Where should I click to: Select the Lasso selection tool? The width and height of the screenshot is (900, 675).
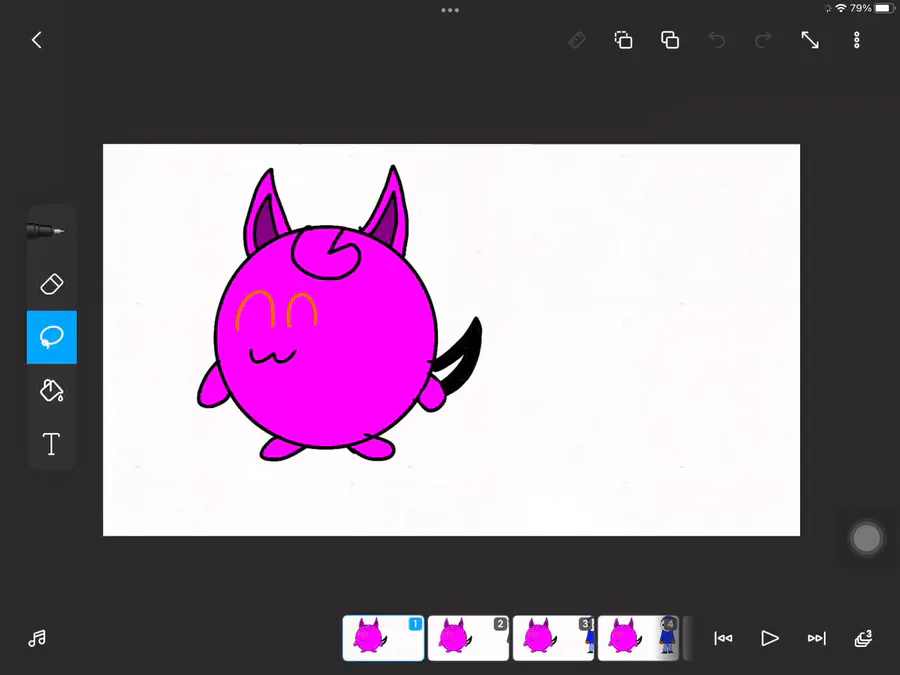[52, 337]
